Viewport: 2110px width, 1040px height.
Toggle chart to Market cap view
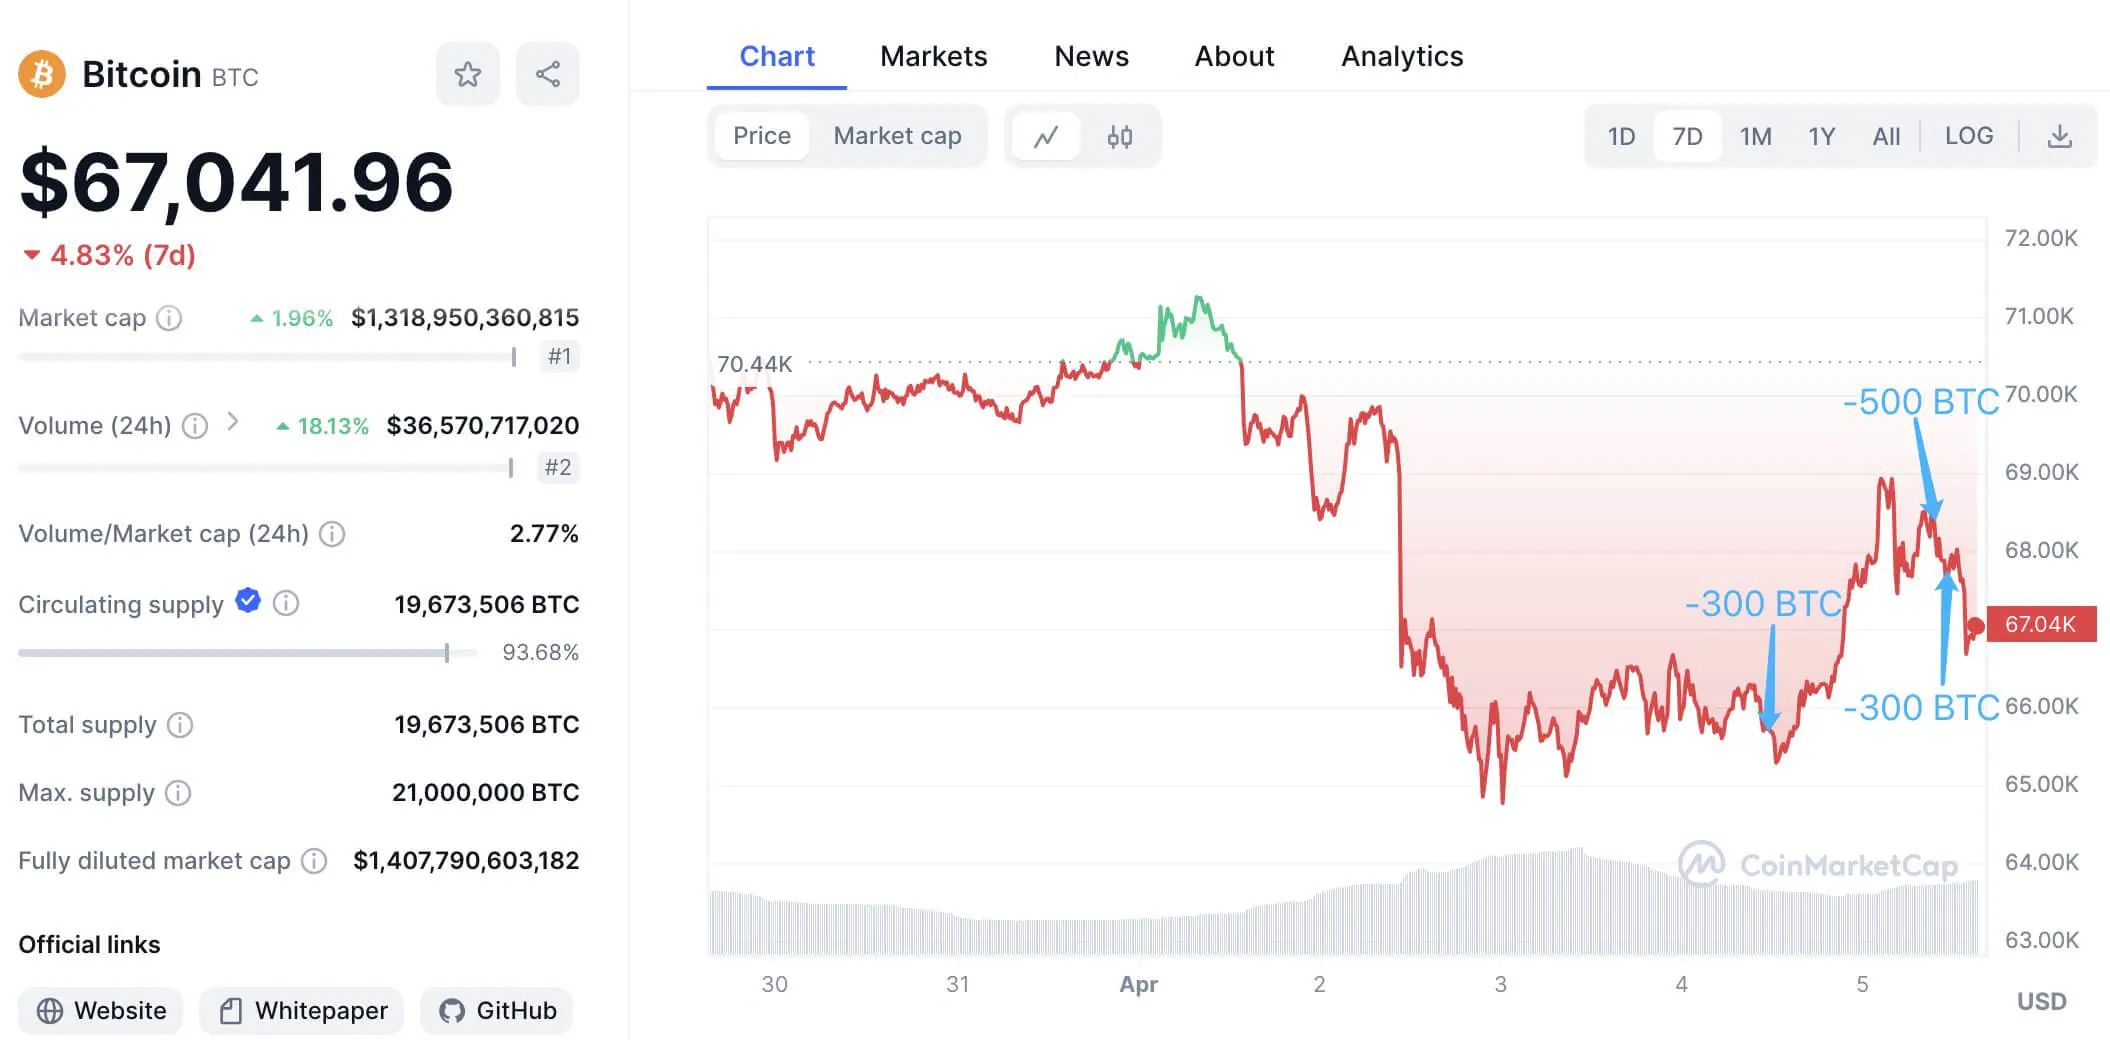point(897,136)
